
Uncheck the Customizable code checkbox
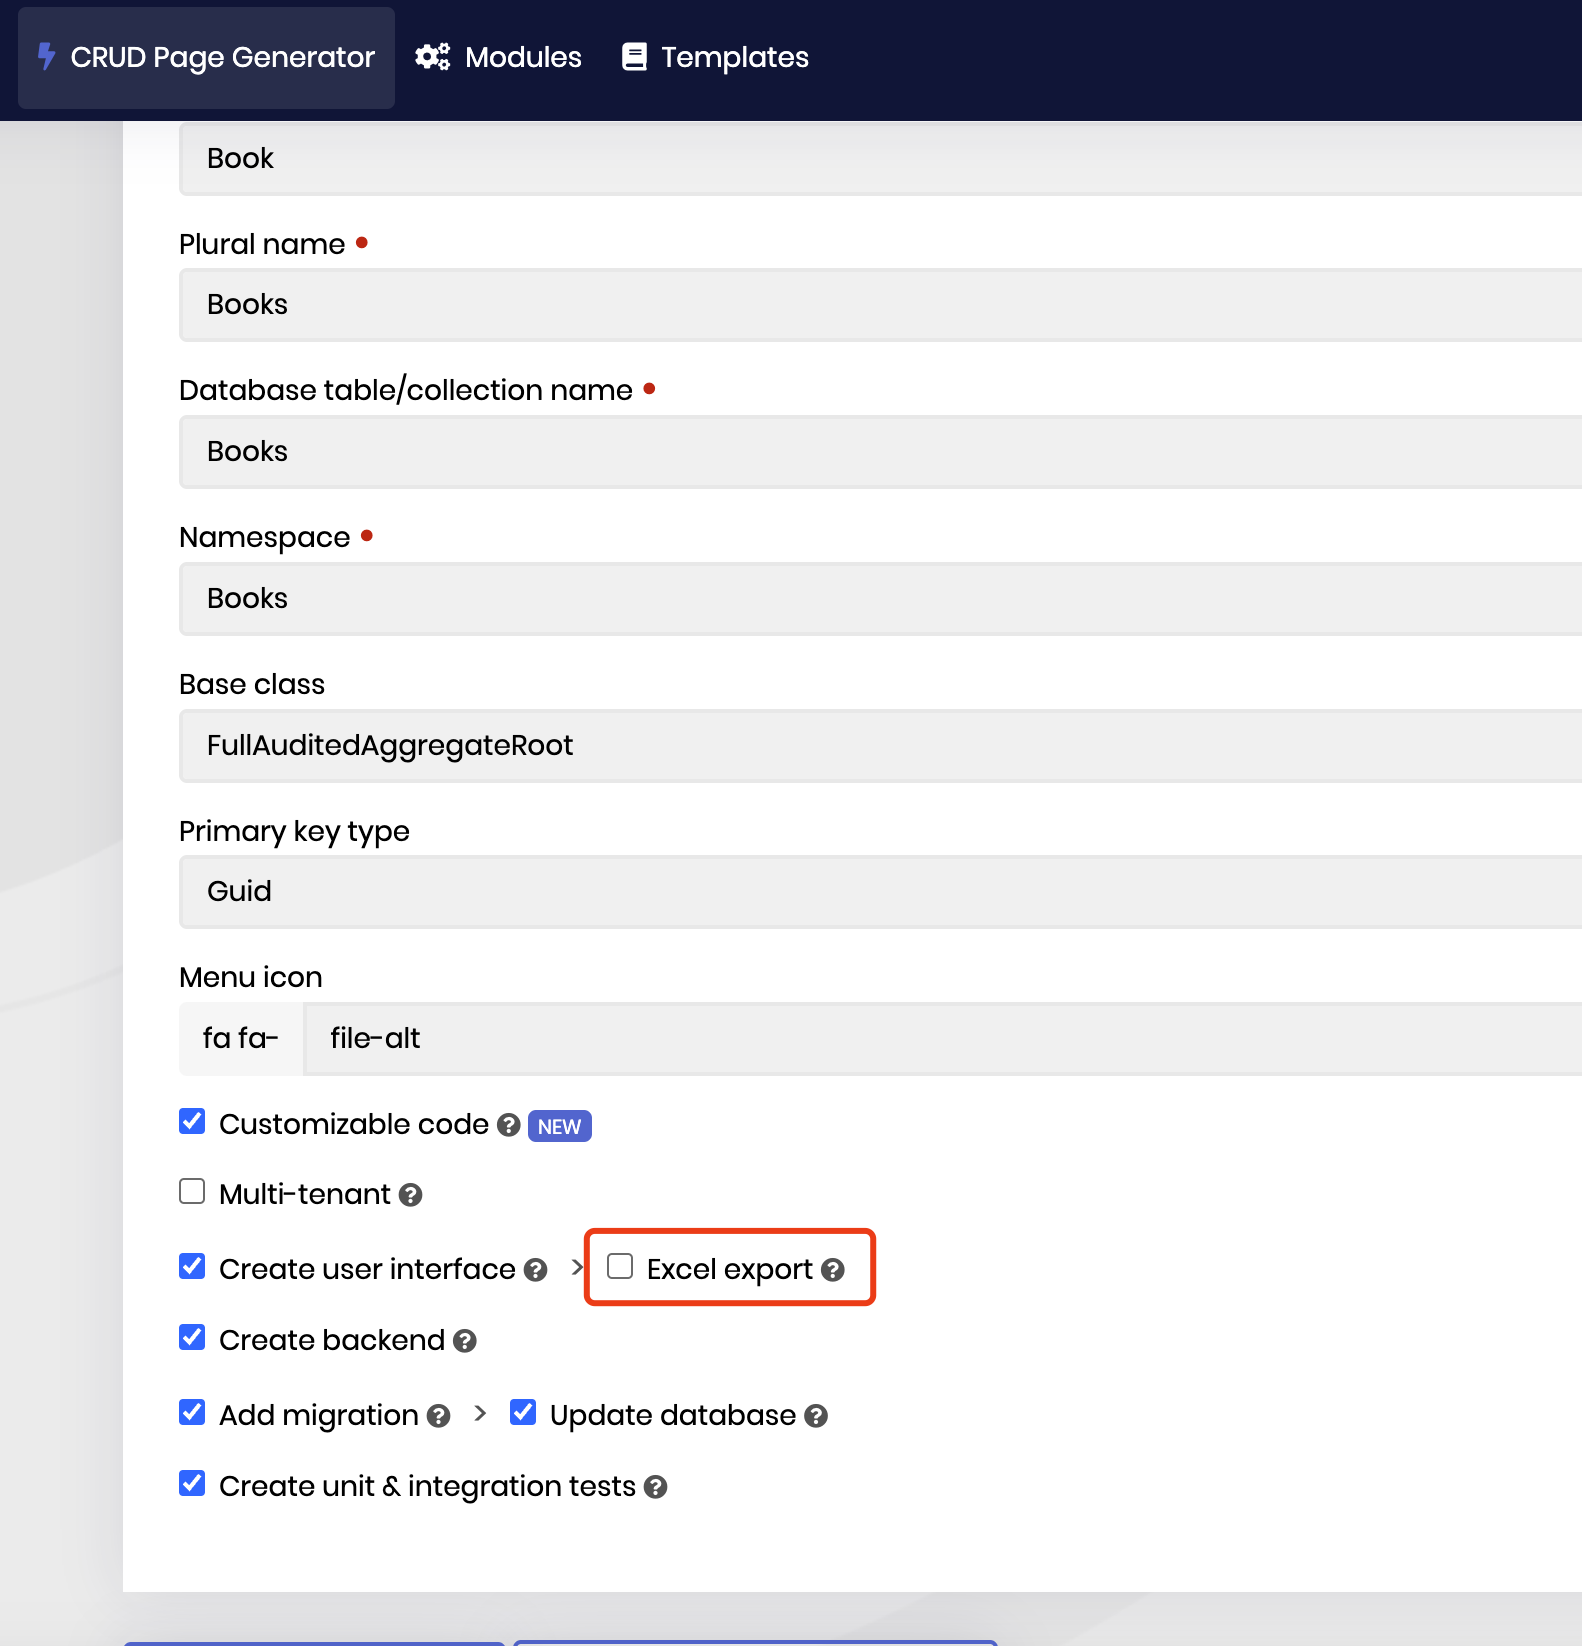[192, 1121]
